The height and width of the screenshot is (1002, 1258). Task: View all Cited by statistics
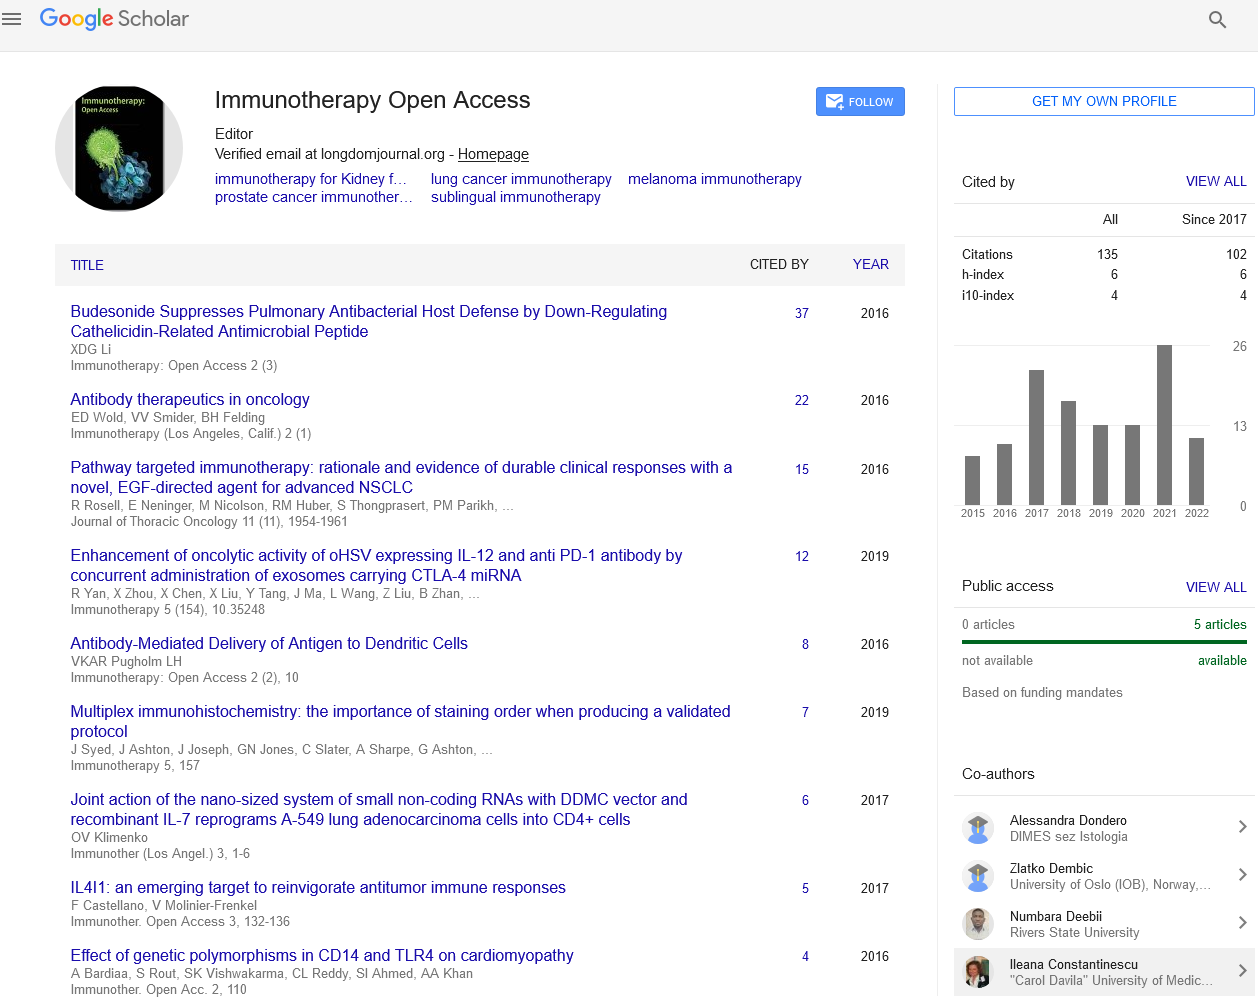pos(1215,181)
